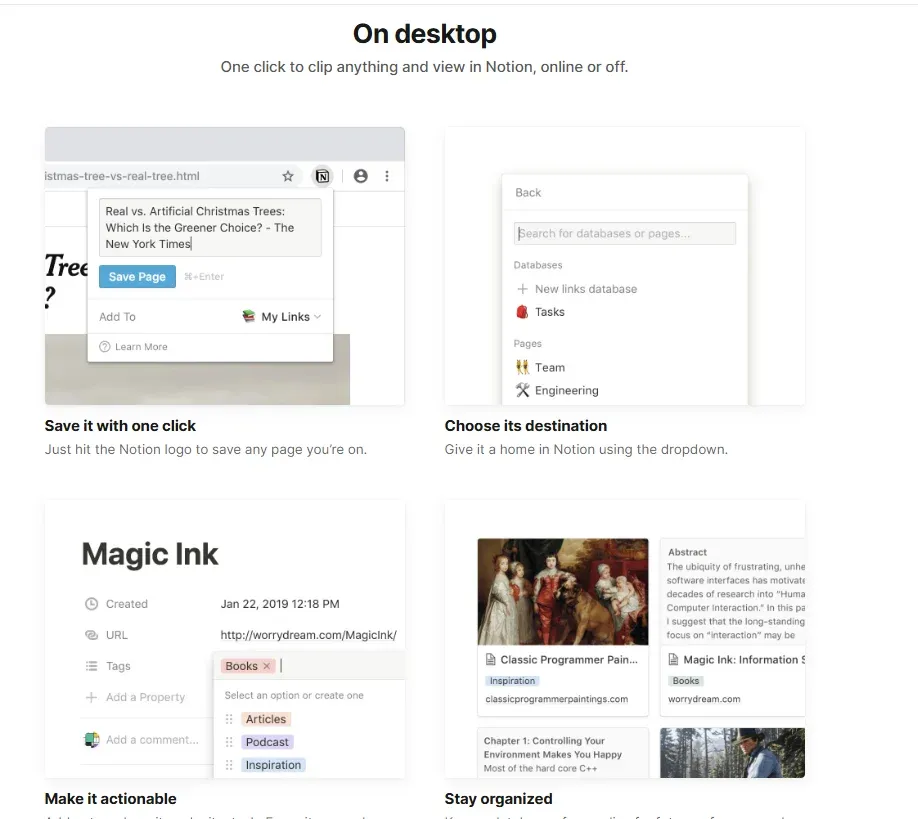Click the Notion web clipper extension icon
This screenshot has width=918, height=819.
pyautogui.click(x=322, y=176)
